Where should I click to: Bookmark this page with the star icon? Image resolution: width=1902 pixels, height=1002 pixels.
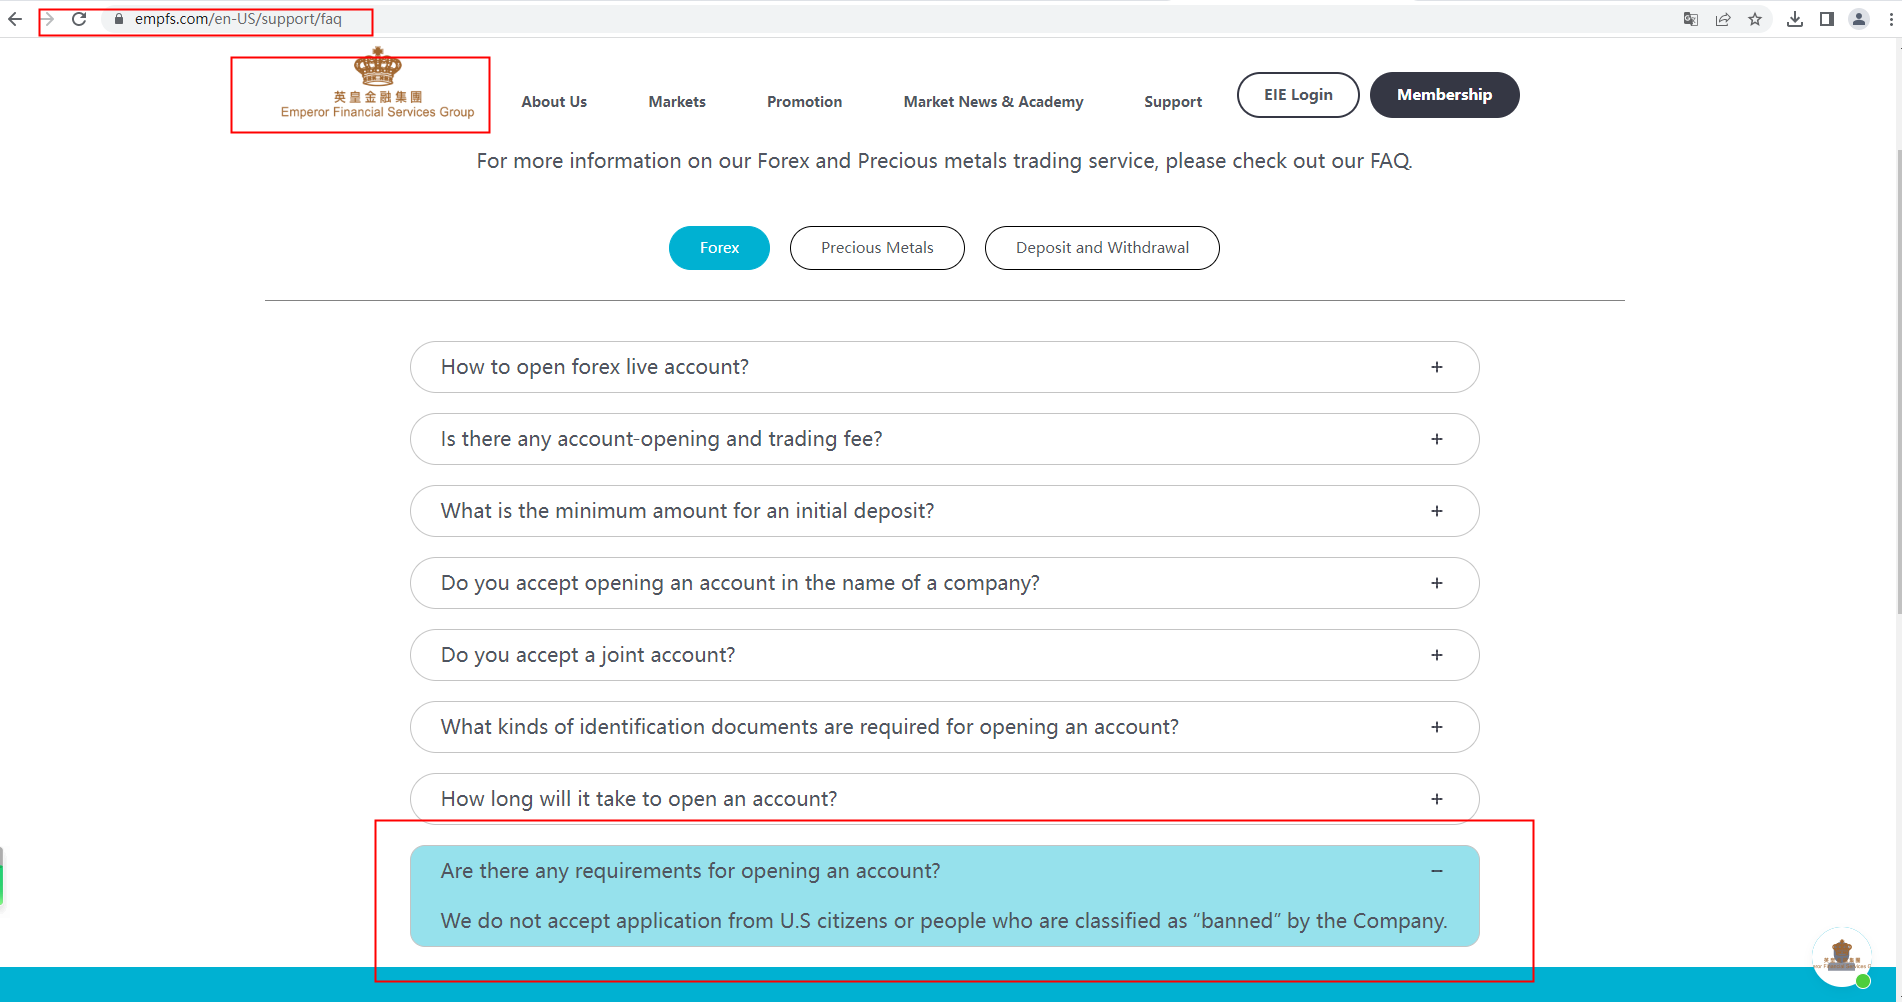[1755, 19]
